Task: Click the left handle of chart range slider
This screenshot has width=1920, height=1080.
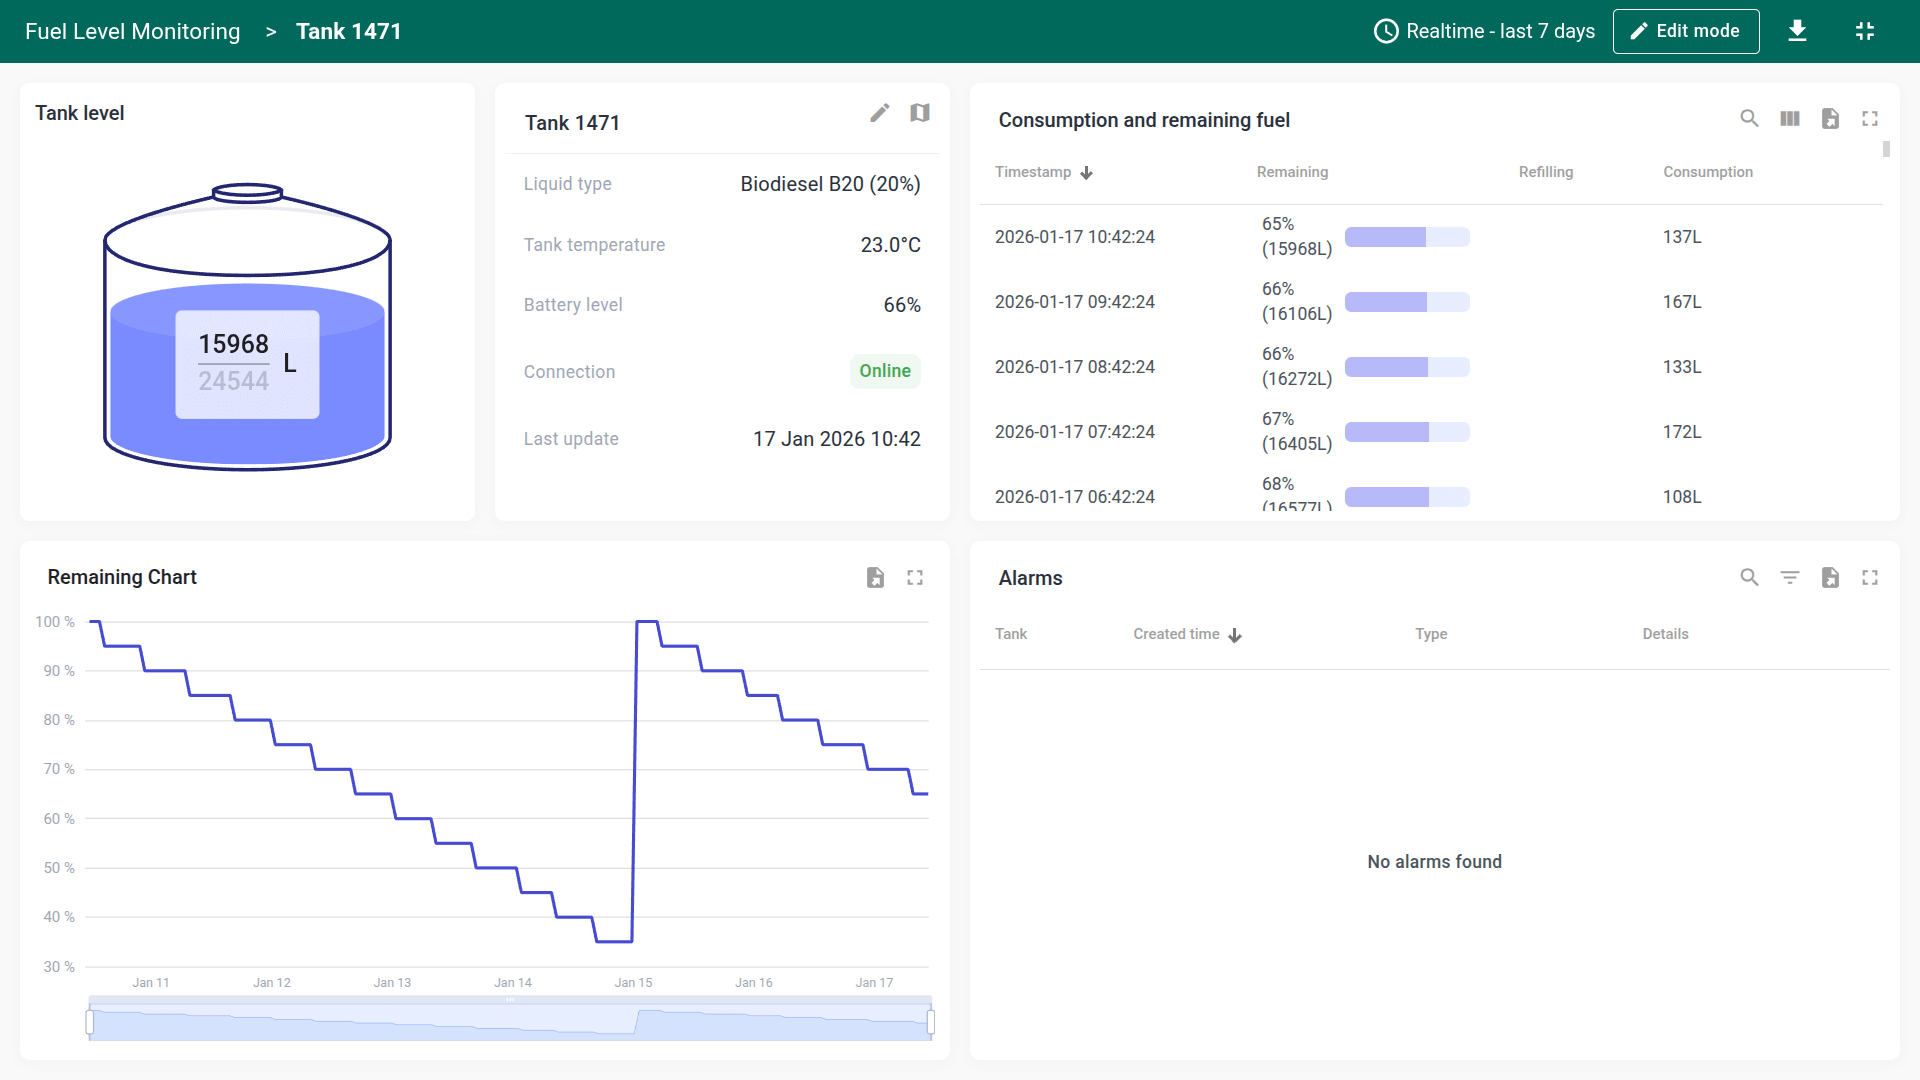Action: point(90,1021)
